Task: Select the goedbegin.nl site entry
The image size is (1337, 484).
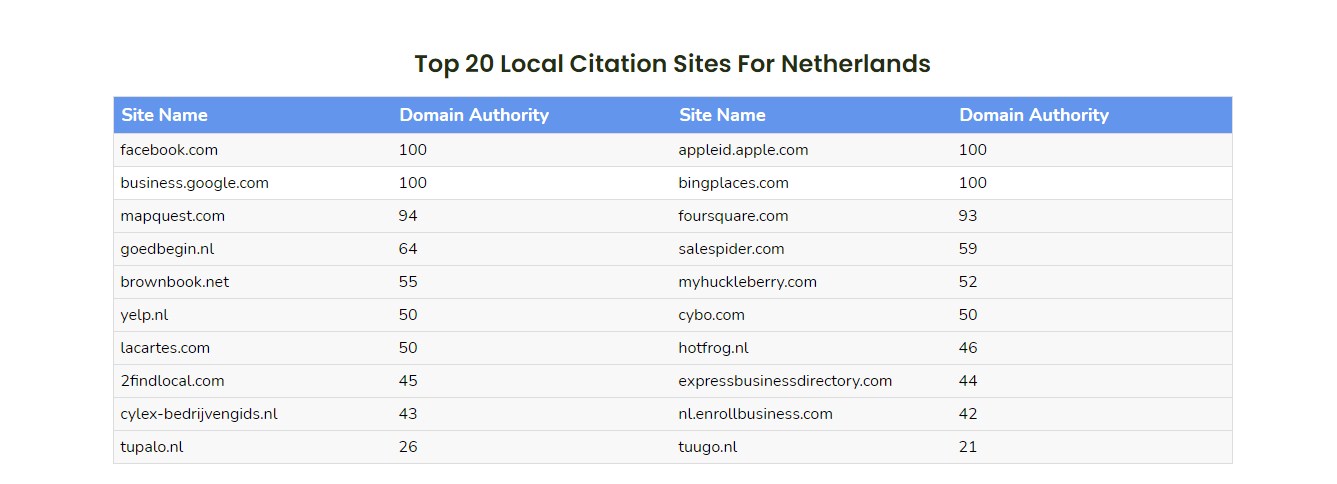Action: (167, 249)
